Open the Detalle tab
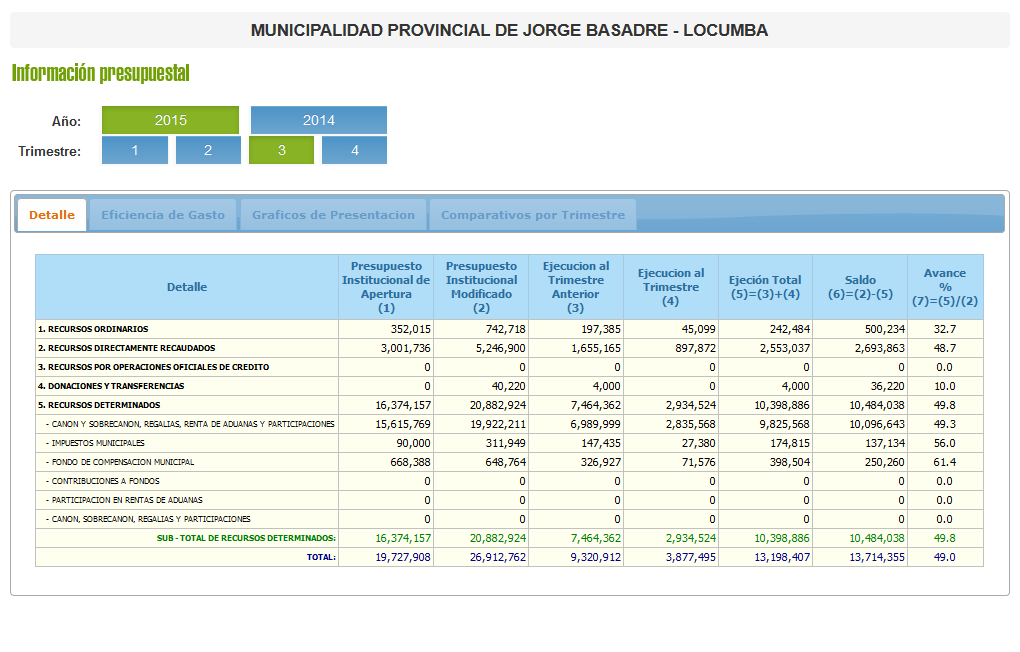Viewport: 1020px width, 652px height. (x=52, y=215)
